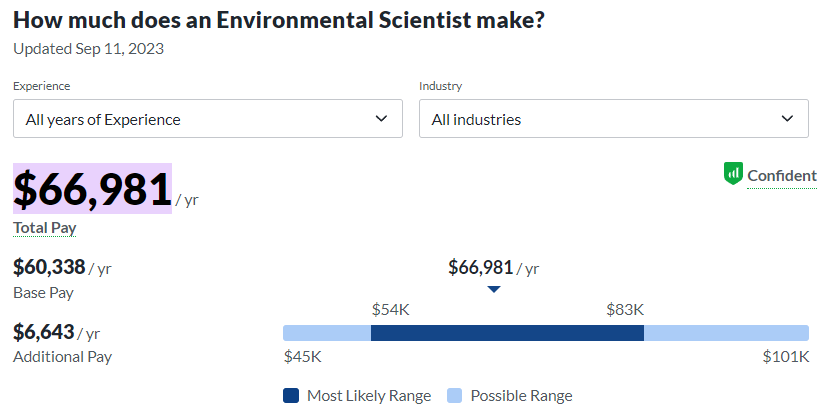Click the highlighted $66,981 total pay figure
Screen dimensions: 834x414
92,189
